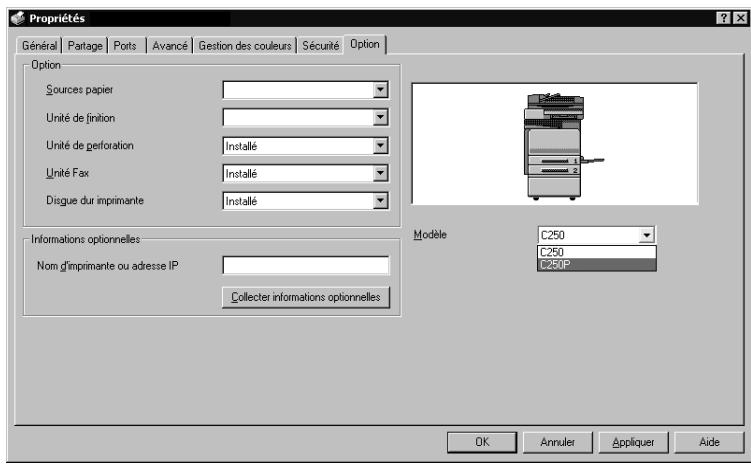Viewport: 751px width, 465px height.
Task: Expand the Sources papier dropdown
Action: [380, 90]
